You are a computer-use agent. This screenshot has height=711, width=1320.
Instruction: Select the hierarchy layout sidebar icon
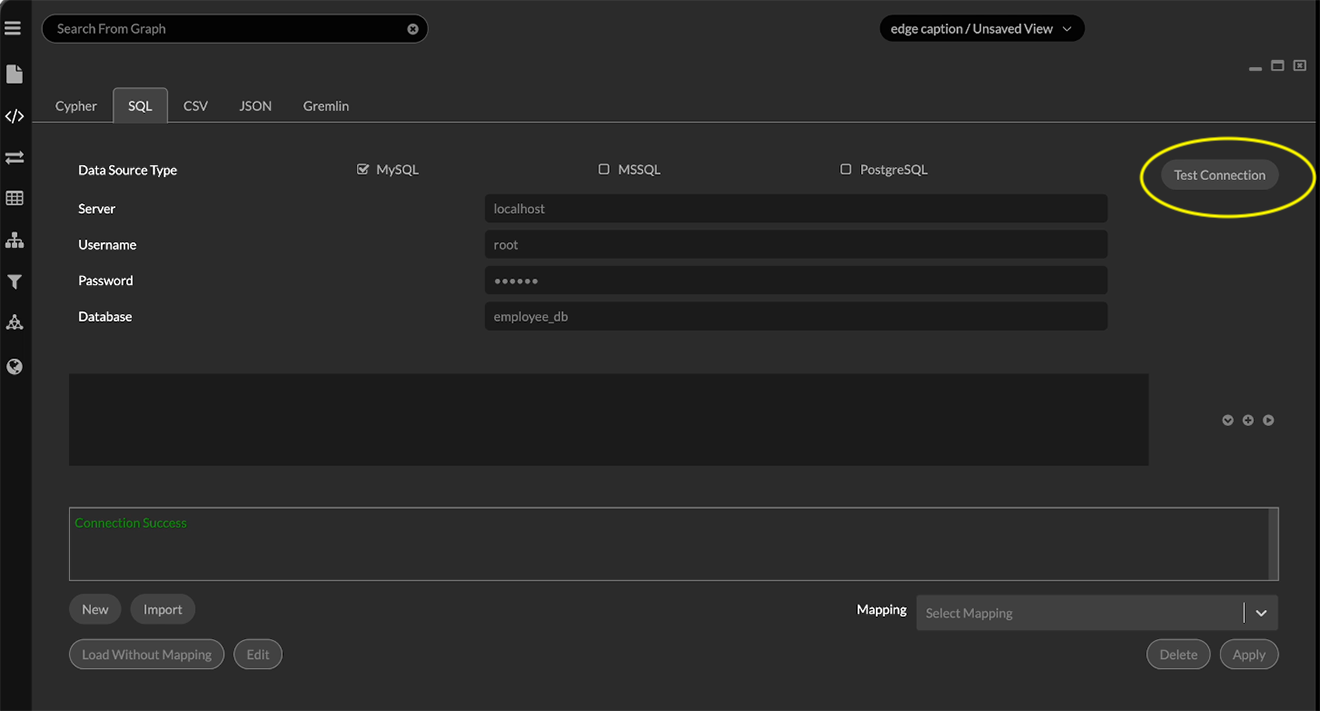coord(14,240)
